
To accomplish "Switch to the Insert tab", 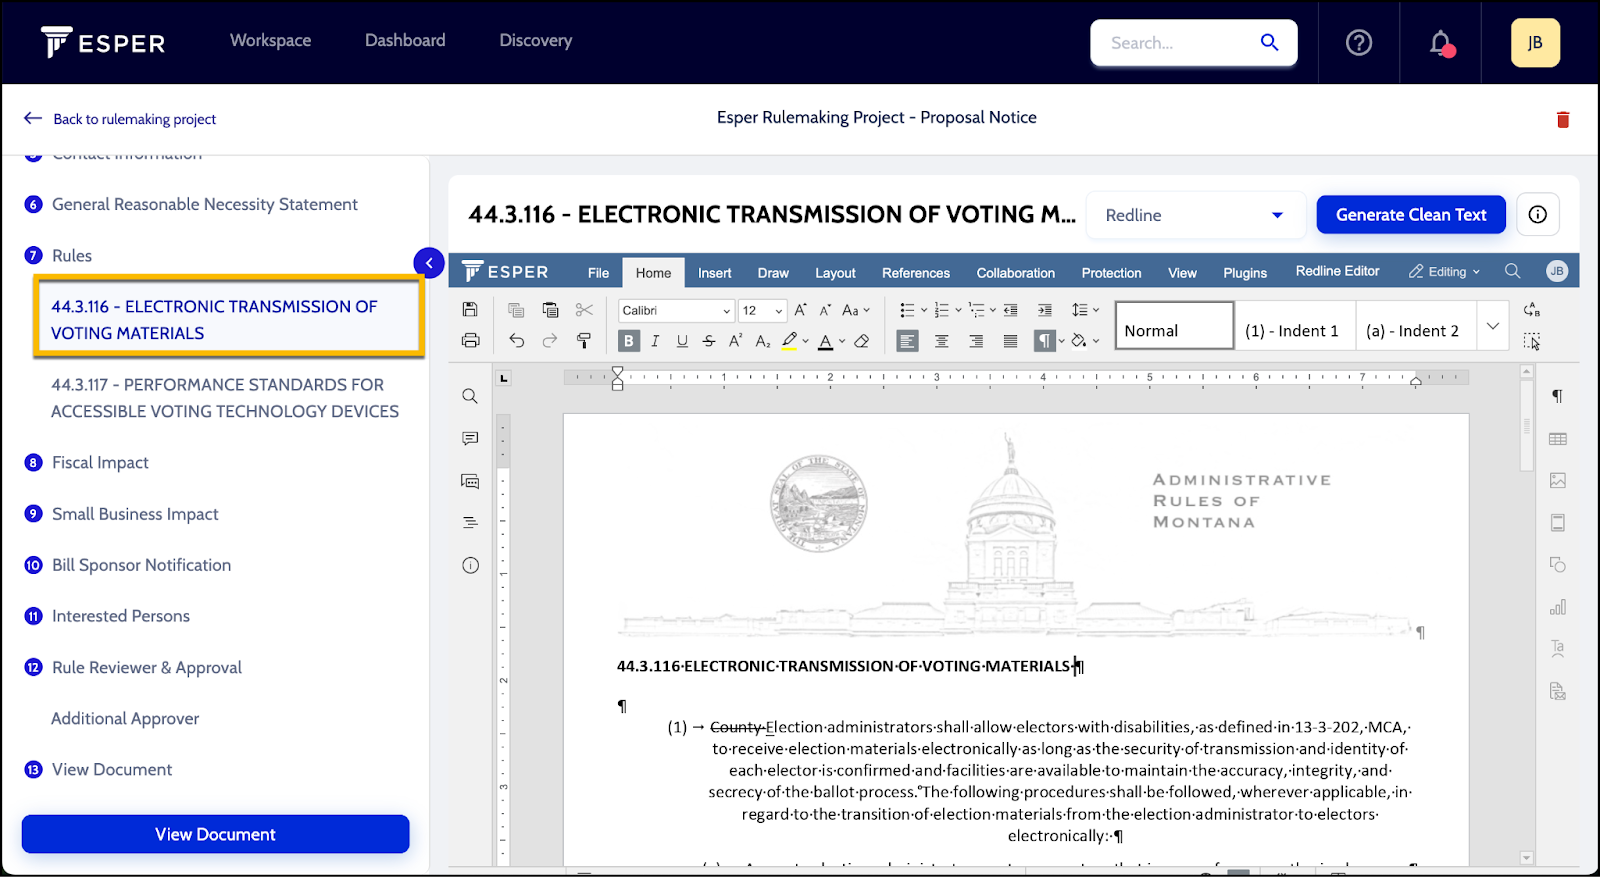I will click(x=714, y=272).
